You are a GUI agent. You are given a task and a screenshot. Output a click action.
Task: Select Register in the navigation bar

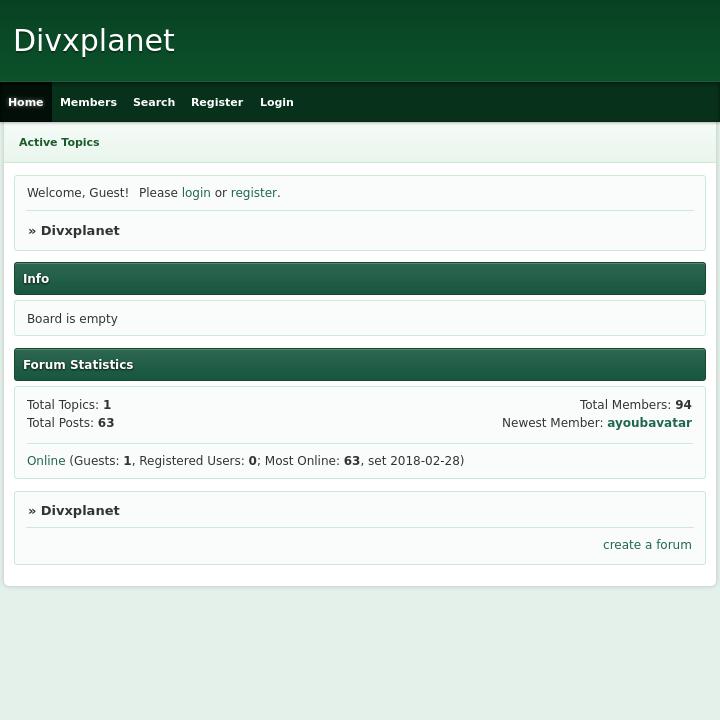click(x=217, y=102)
